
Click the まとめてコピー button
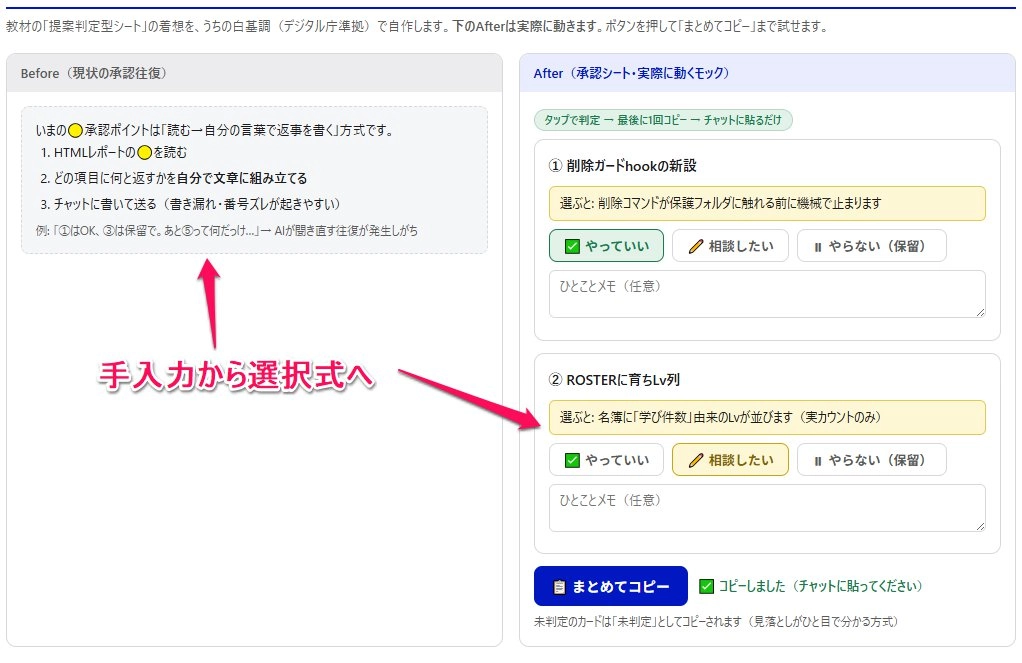tap(611, 586)
